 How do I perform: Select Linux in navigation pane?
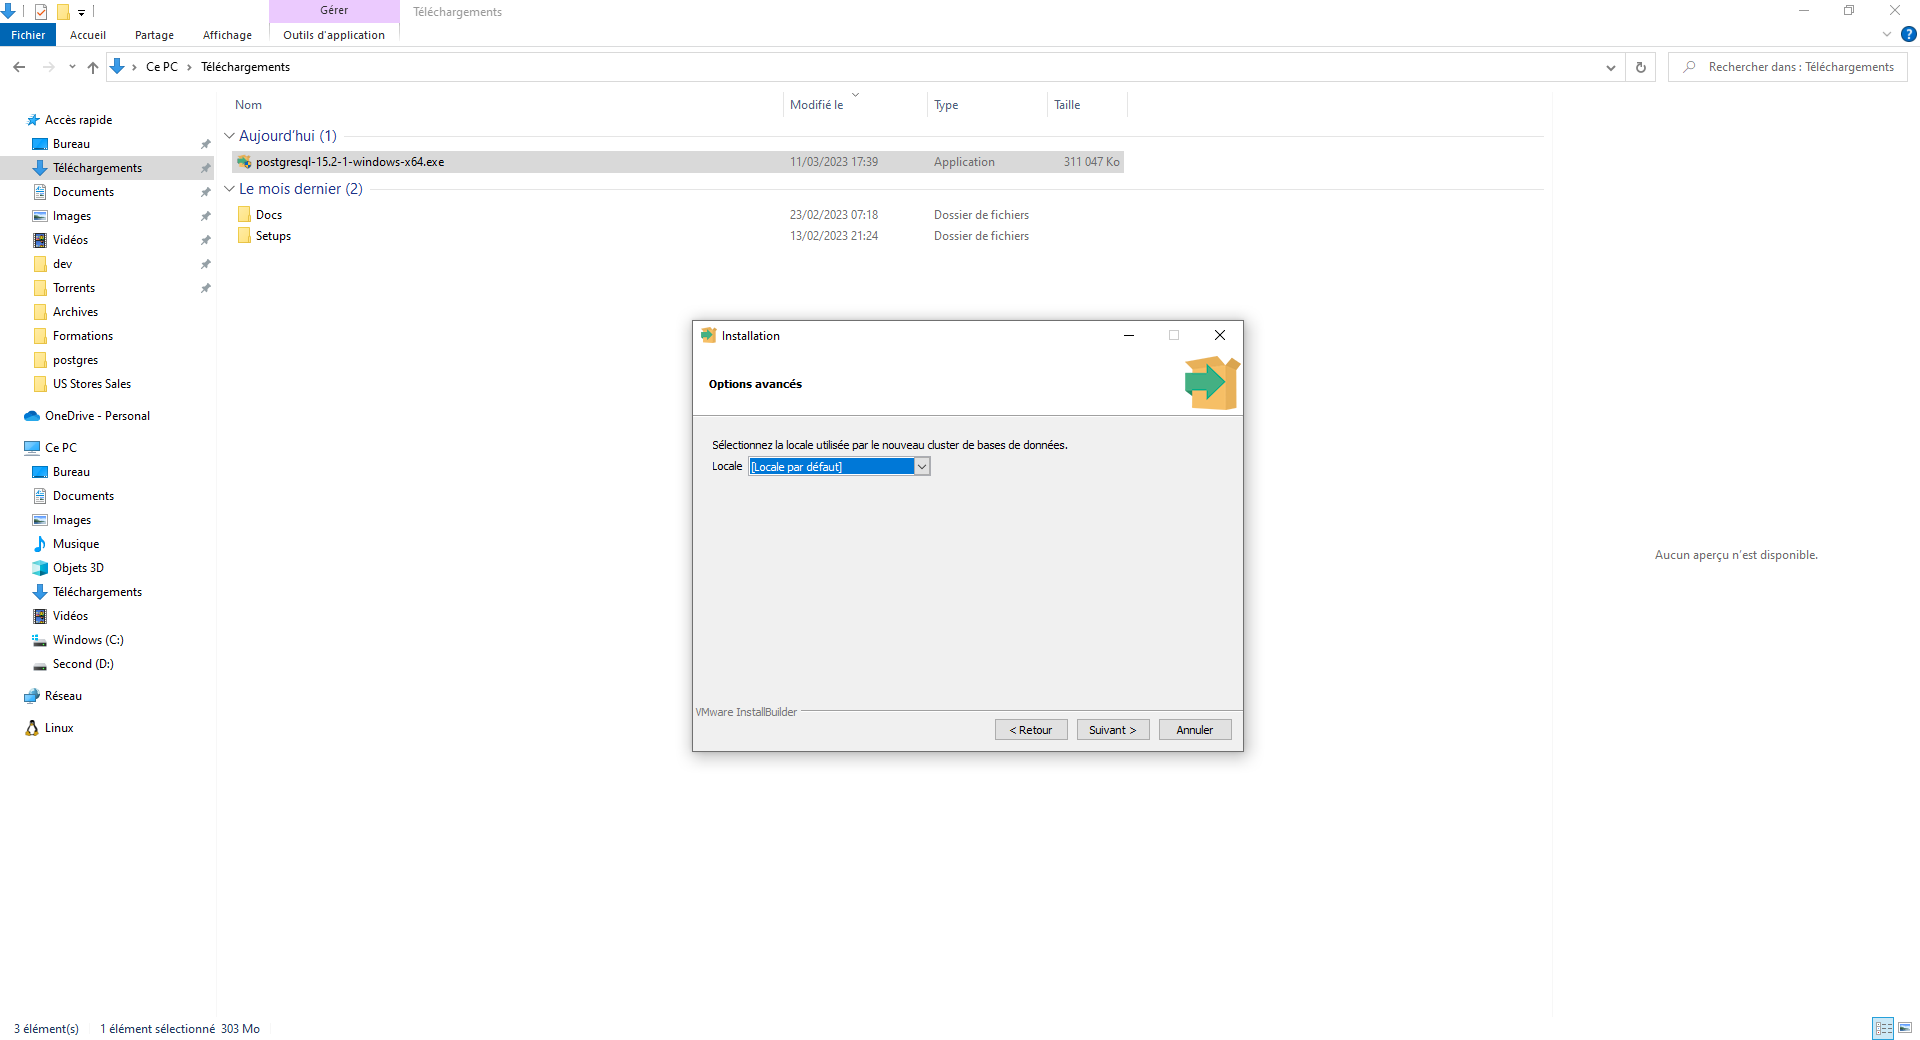[x=59, y=728]
